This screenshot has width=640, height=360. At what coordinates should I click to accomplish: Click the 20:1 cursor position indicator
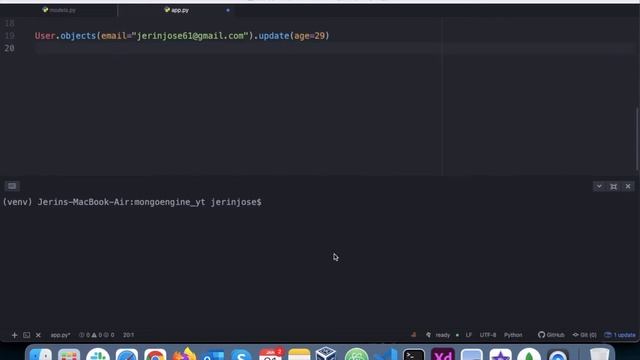click(x=128, y=335)
